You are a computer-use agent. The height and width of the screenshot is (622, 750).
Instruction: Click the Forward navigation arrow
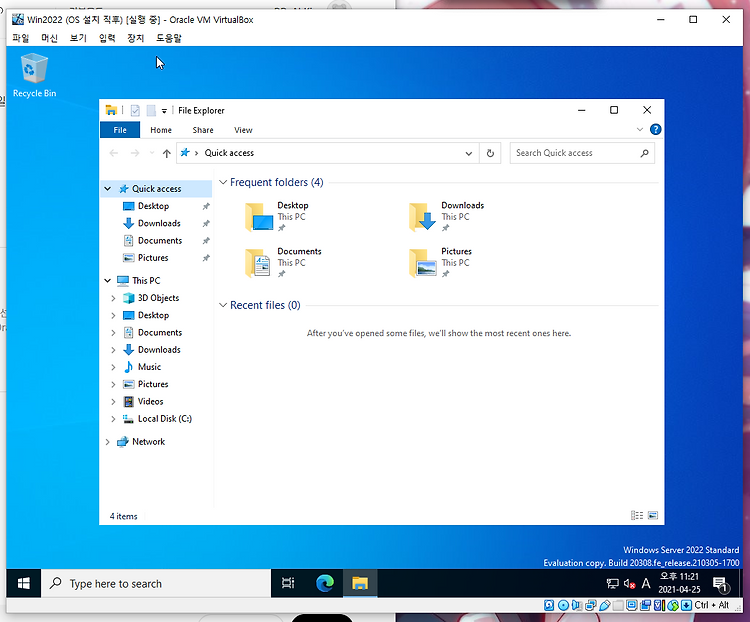click(x=135, y=153)
